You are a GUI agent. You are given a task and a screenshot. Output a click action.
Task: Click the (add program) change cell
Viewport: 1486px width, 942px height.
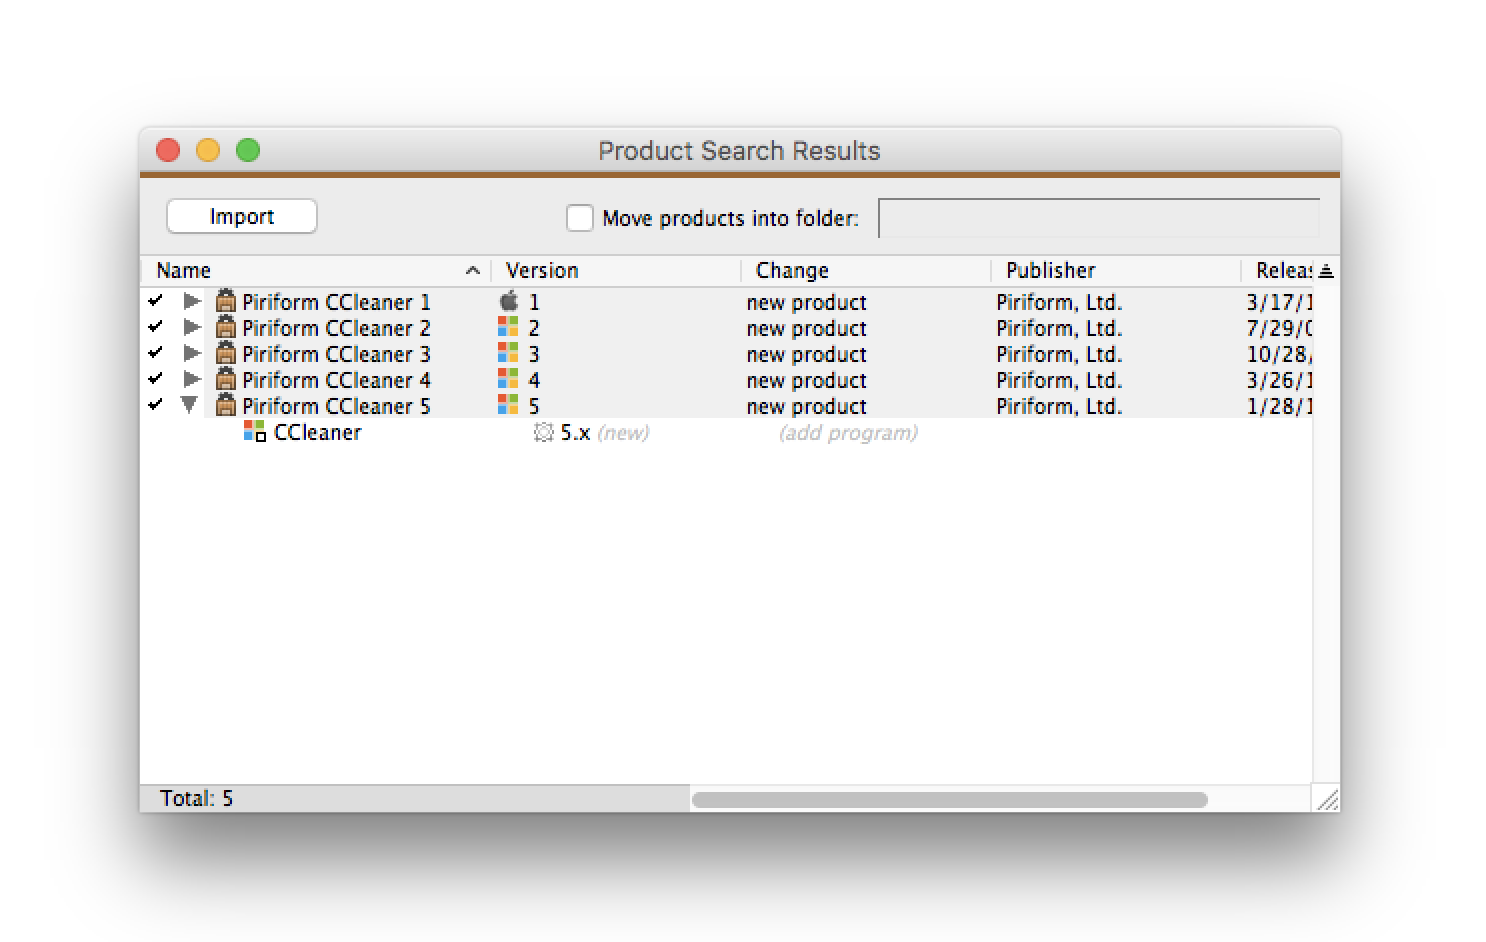[x=848, y=433]
